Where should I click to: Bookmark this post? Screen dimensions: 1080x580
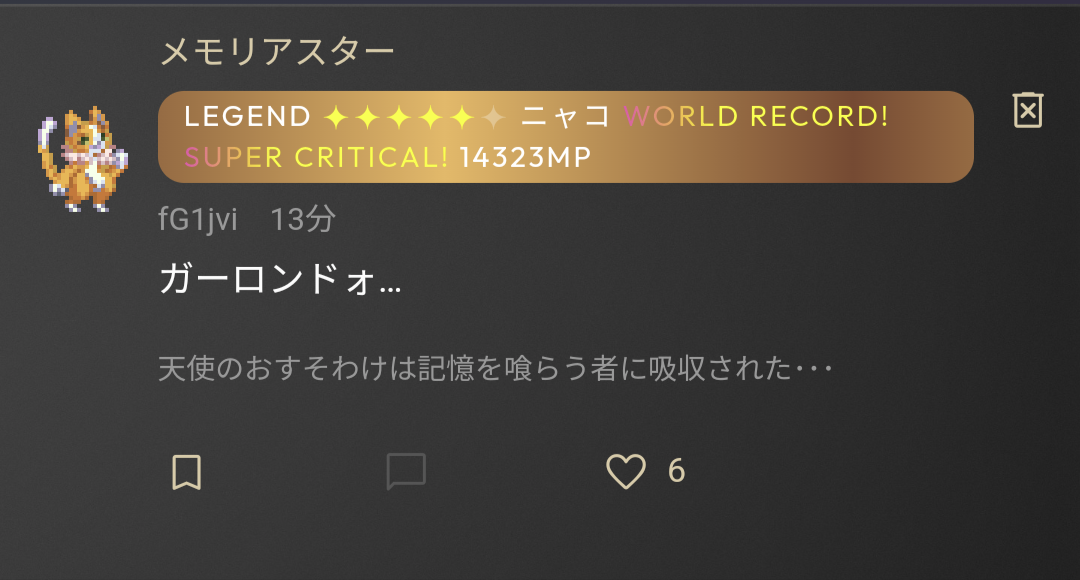(x=186, y=472)
